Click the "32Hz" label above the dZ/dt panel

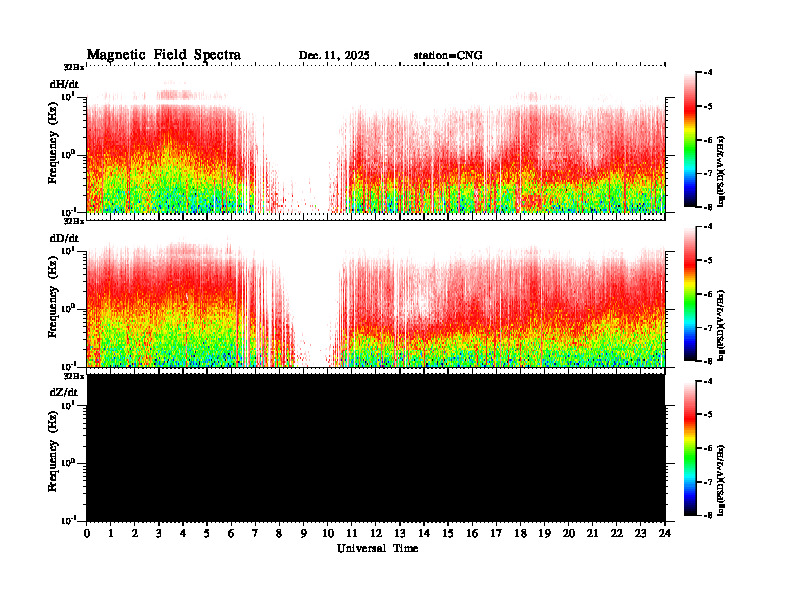(74, 376)
